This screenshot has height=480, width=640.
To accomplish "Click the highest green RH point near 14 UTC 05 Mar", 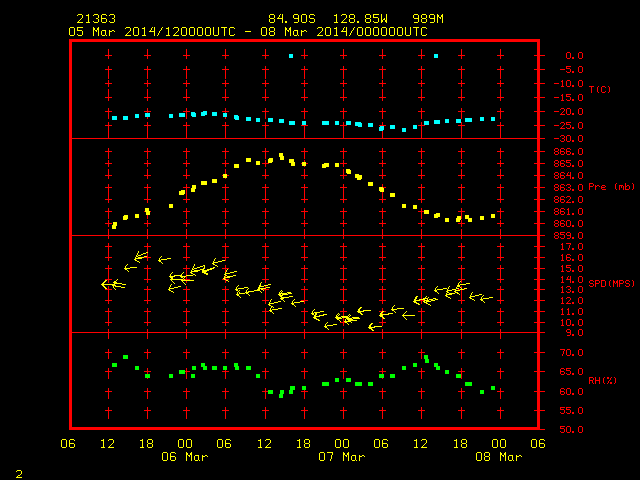I will [x=125, y=357].
